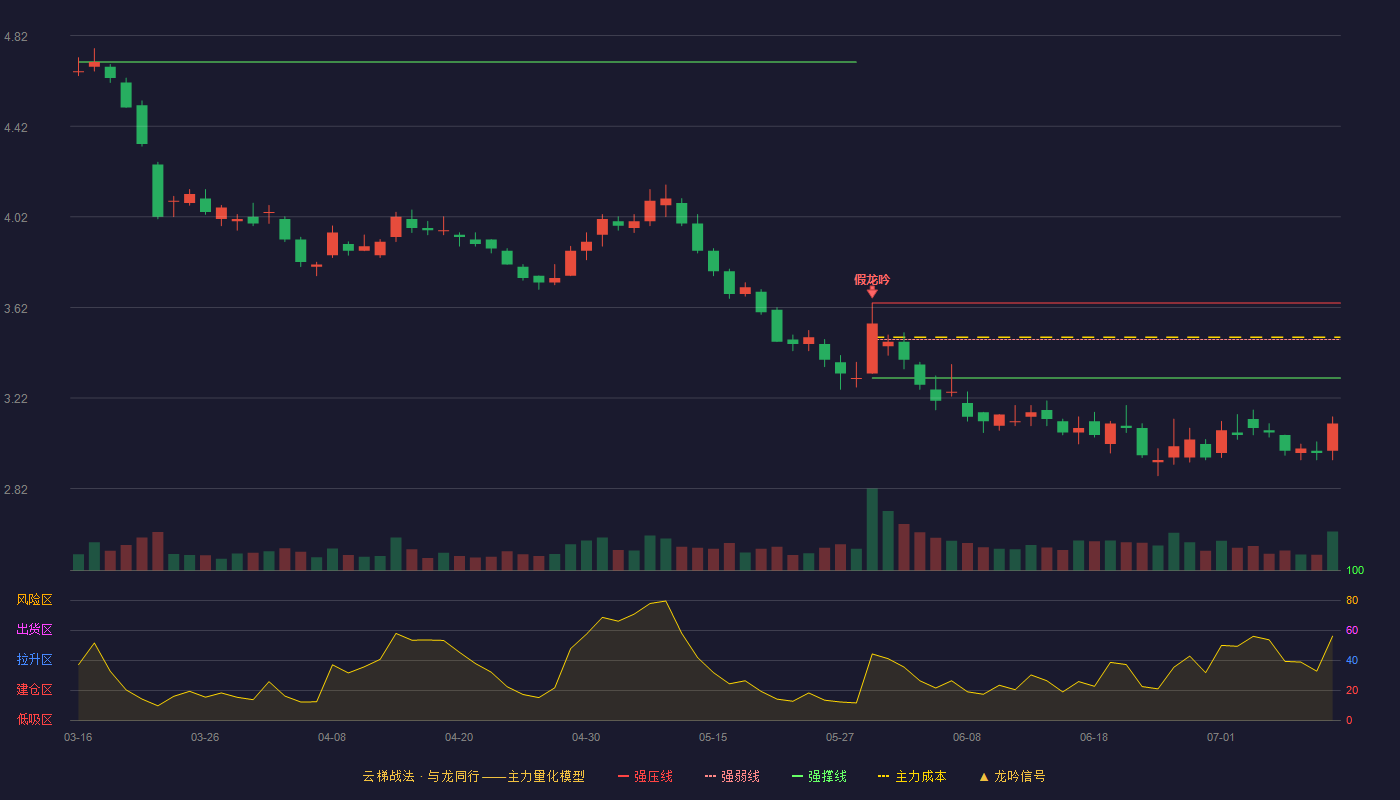
Task: Select the green support line below the 假龙吟 candle
Action: 1106,378
